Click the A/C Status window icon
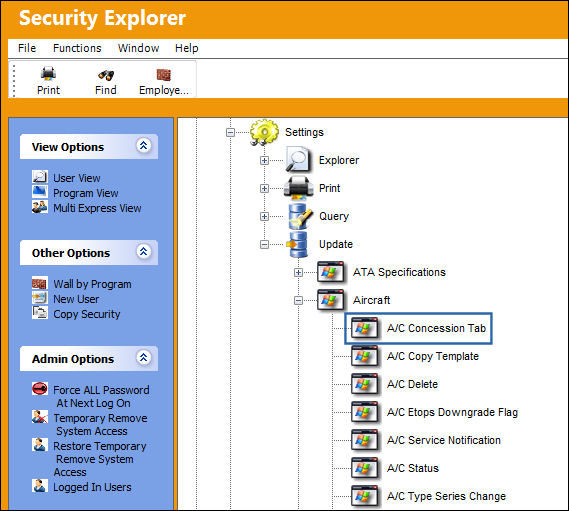The height and width of the screenshot is (511, 569). coord(365,468)
